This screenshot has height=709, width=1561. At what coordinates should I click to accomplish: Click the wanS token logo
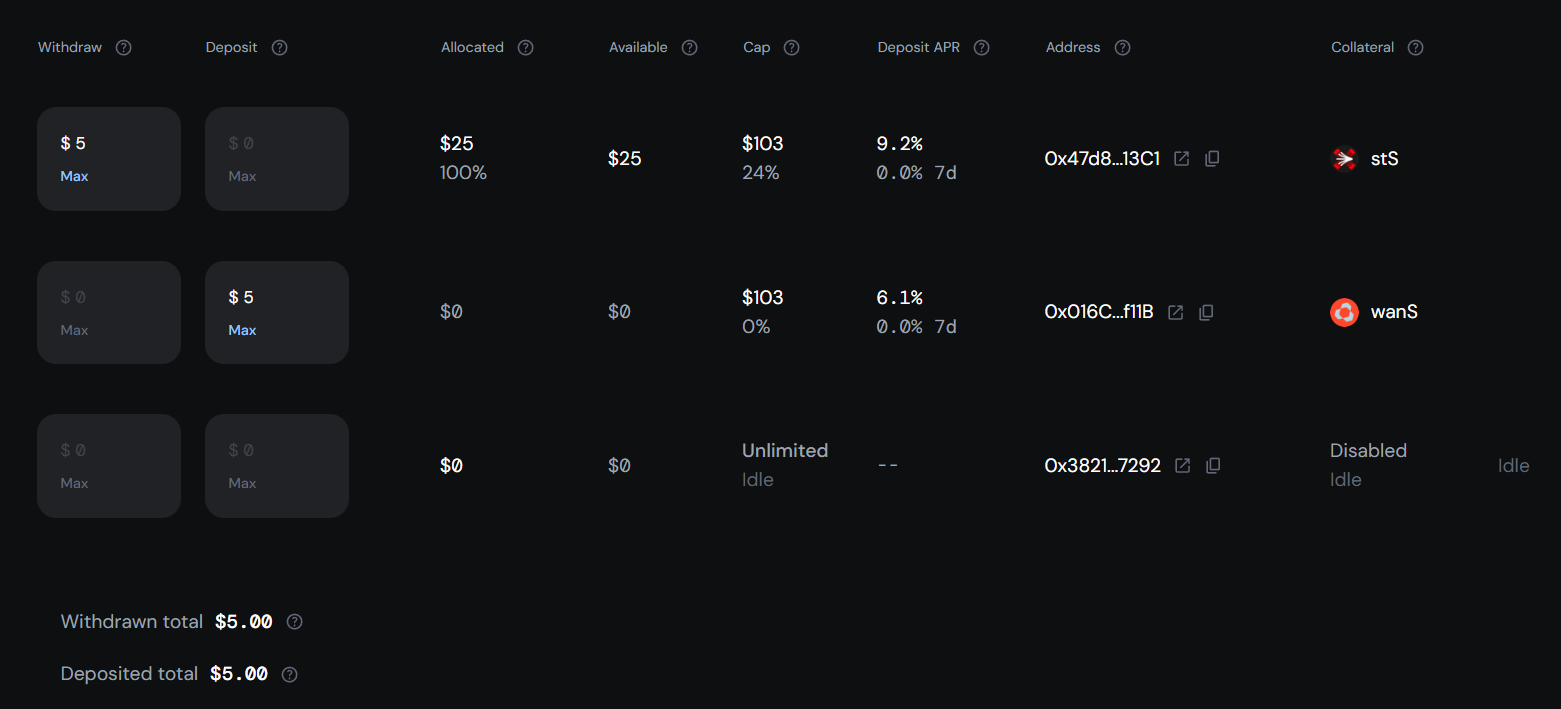[1344, 311]
